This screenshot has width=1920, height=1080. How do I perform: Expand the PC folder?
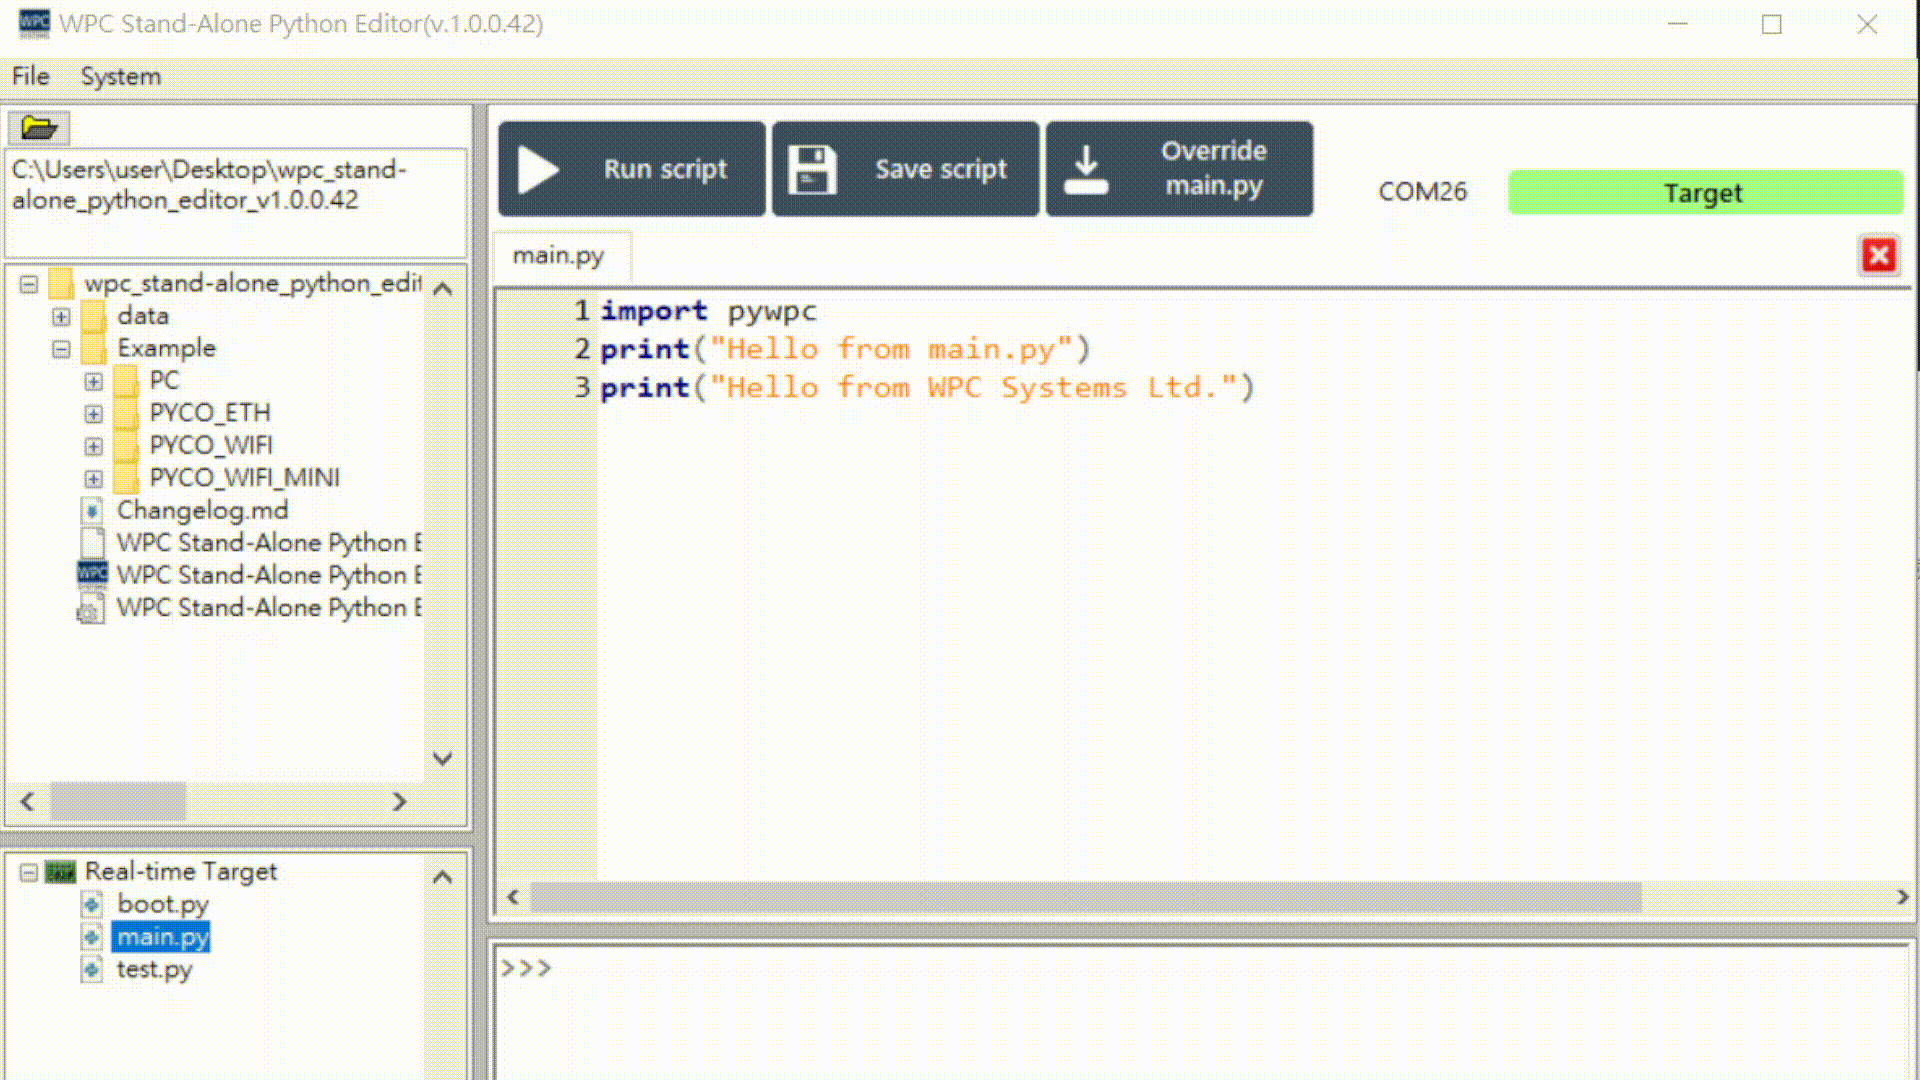pos(94,381)
